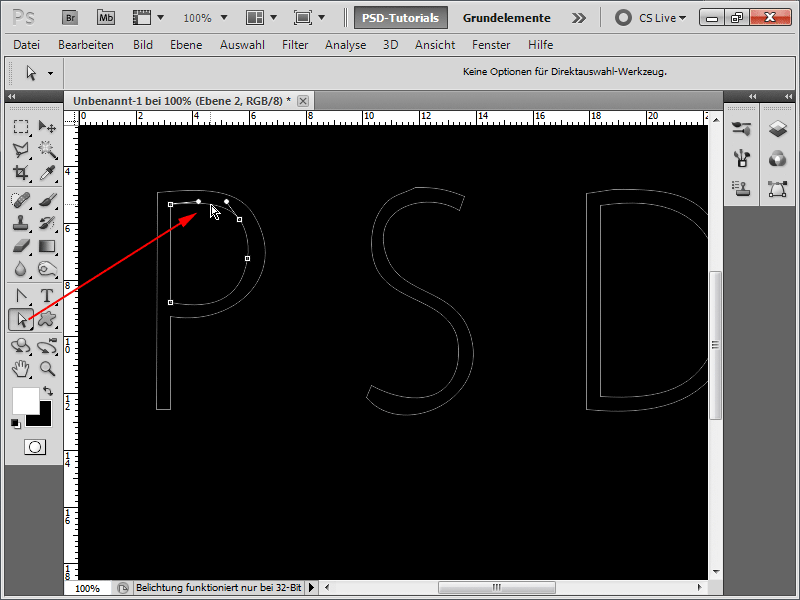800x600 pixels.
Task: Show more workspaces via double chevron
Action: [579, 18]
